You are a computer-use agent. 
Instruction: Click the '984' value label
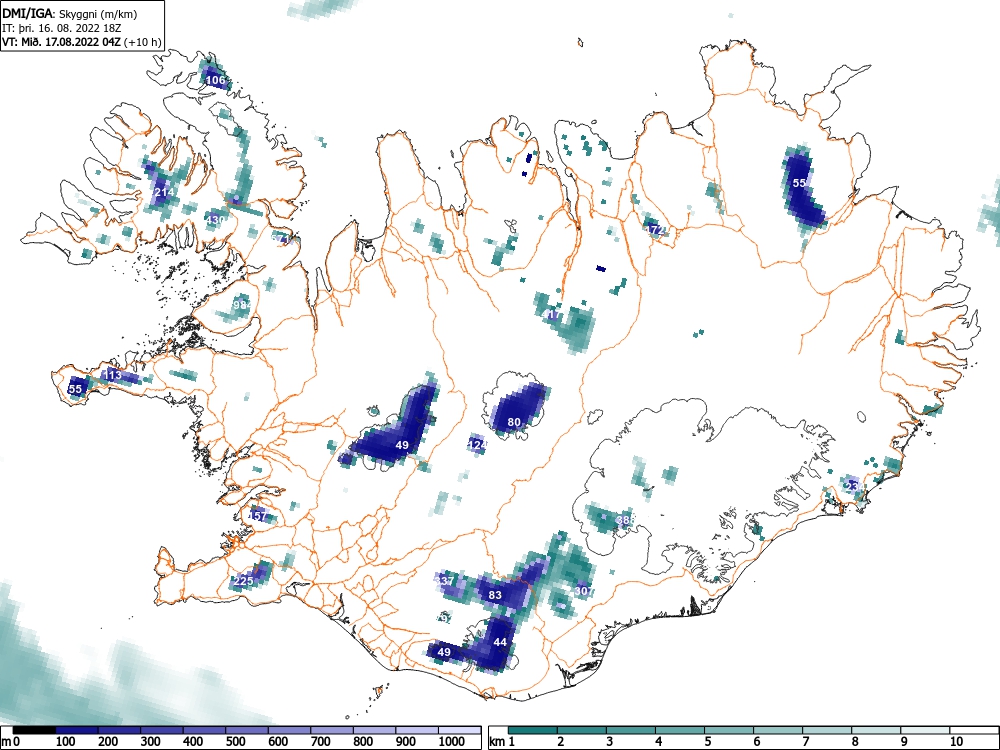[242, 305]
